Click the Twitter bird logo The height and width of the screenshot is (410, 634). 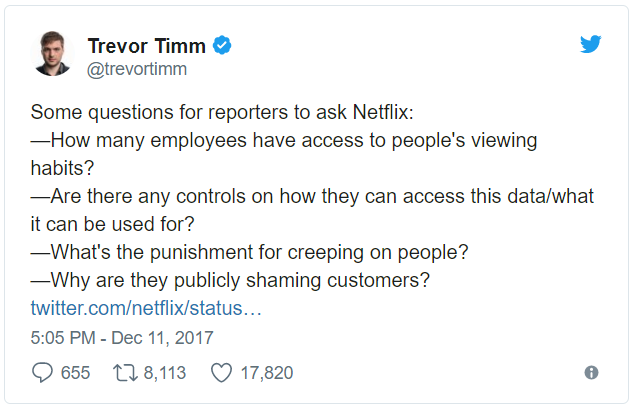tap(592, 45)
